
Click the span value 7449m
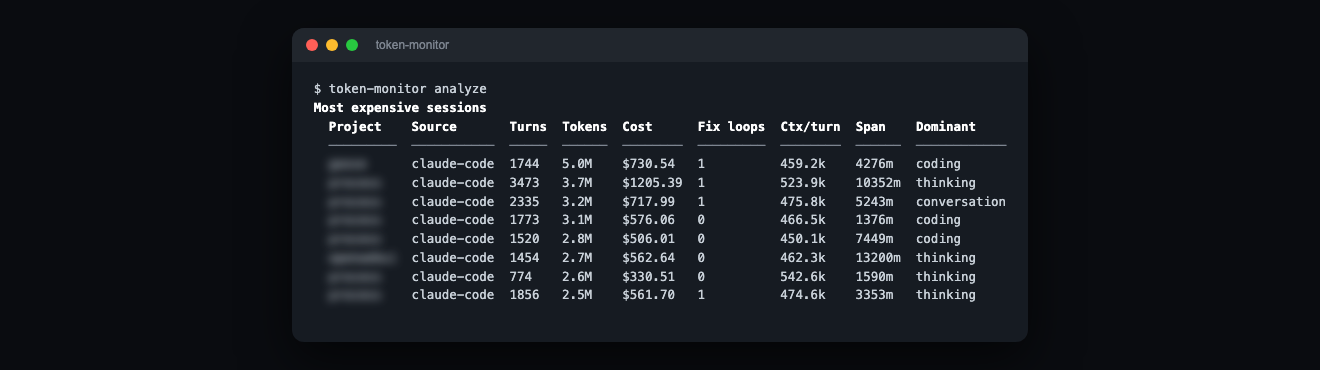(875, 239)
